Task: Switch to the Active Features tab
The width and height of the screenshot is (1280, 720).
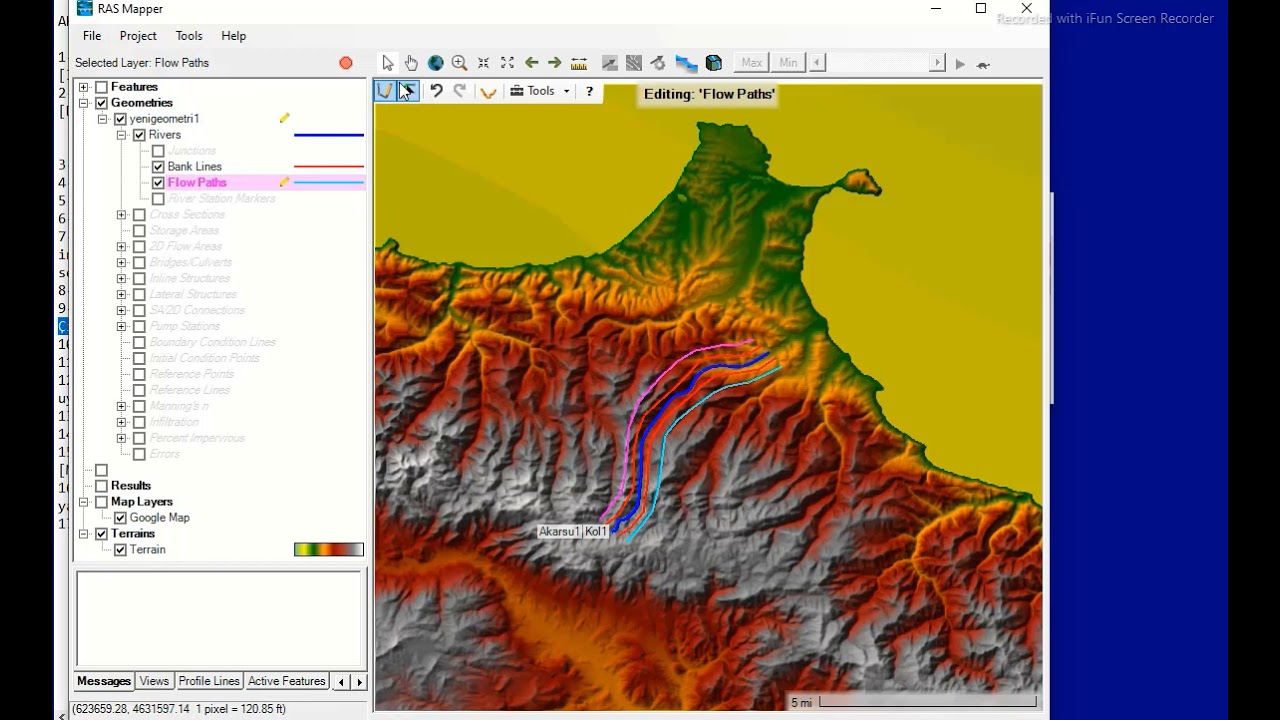Action: click(x=287, y=681)
